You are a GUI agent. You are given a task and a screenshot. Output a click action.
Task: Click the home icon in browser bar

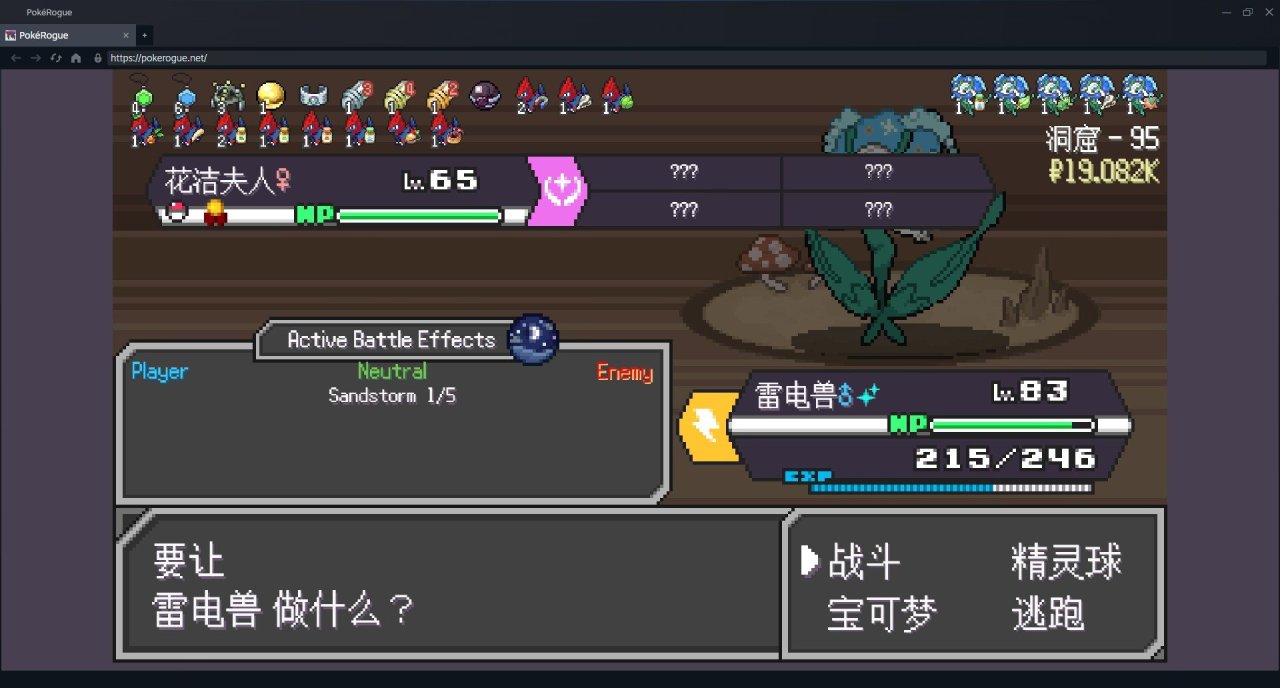[76, 58]
